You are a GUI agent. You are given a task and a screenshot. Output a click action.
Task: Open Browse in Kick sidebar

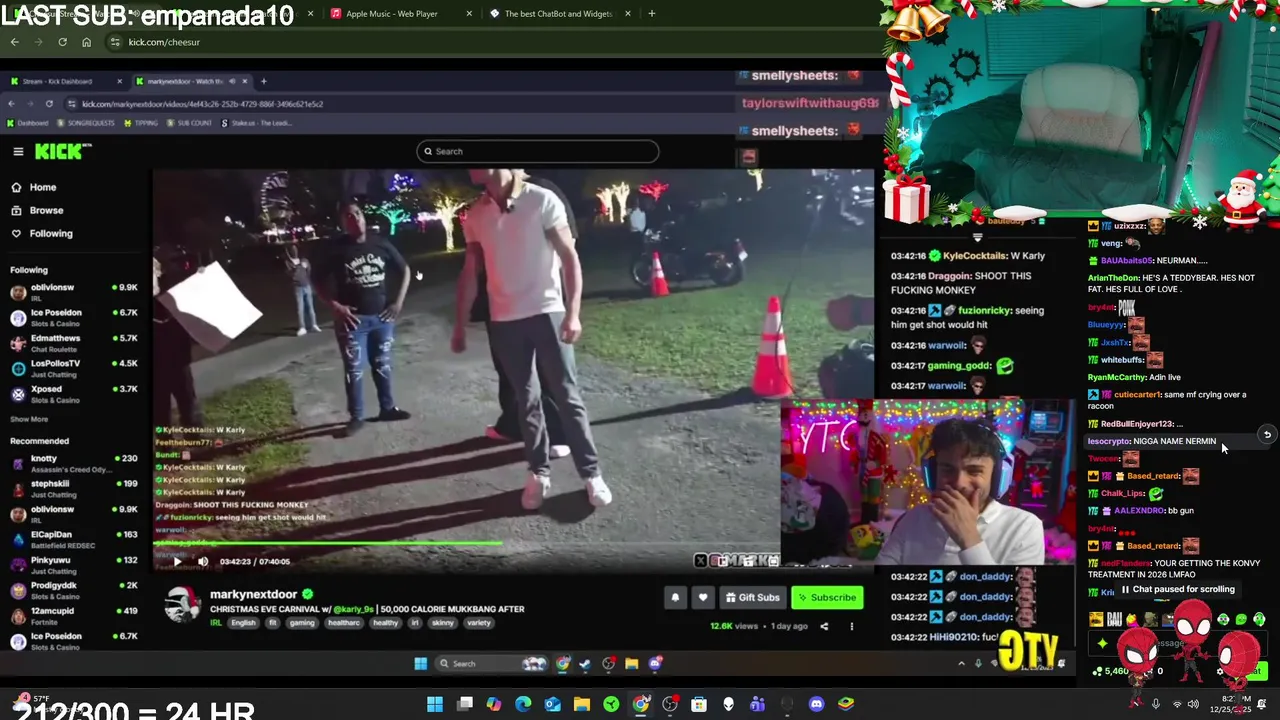point(38,210)
